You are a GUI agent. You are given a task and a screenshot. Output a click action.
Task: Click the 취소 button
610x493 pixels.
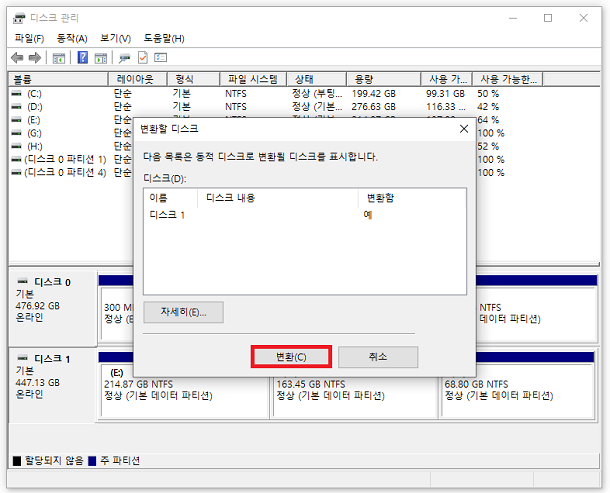pos(378,356)
